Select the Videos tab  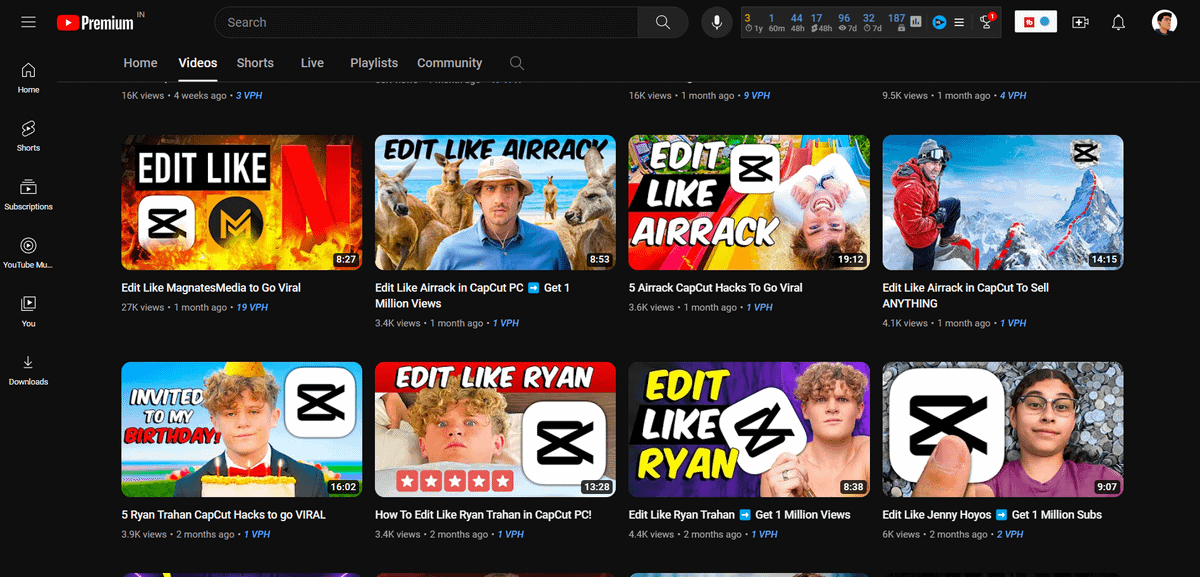(x=198, y=63)
